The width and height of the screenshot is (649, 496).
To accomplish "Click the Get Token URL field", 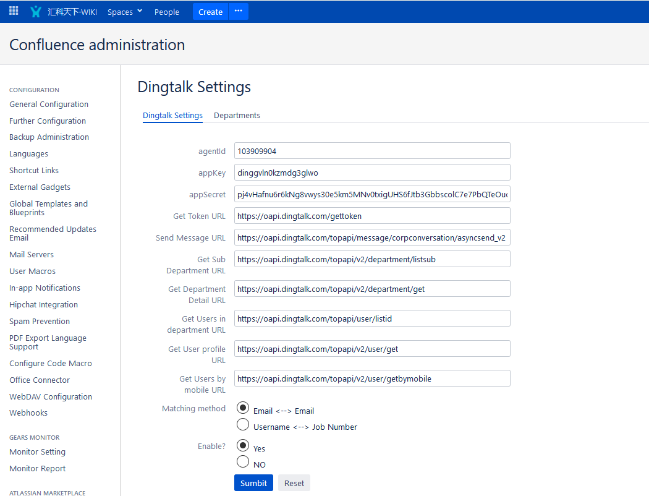I will coord(372,216).
